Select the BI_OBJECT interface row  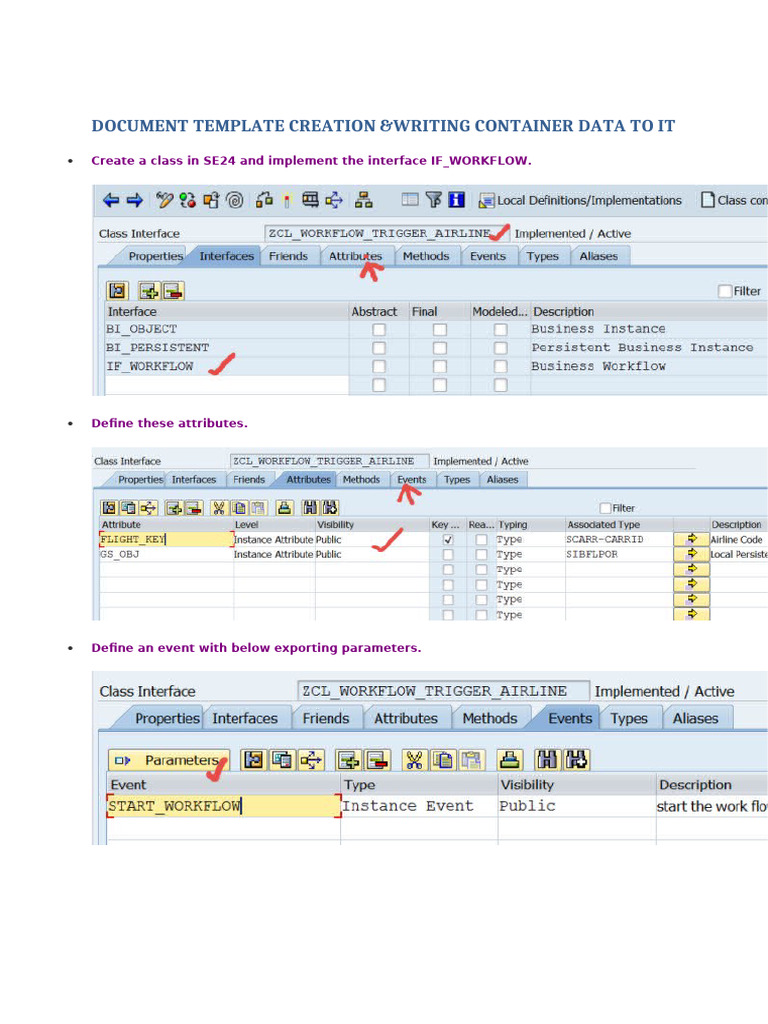227,329
